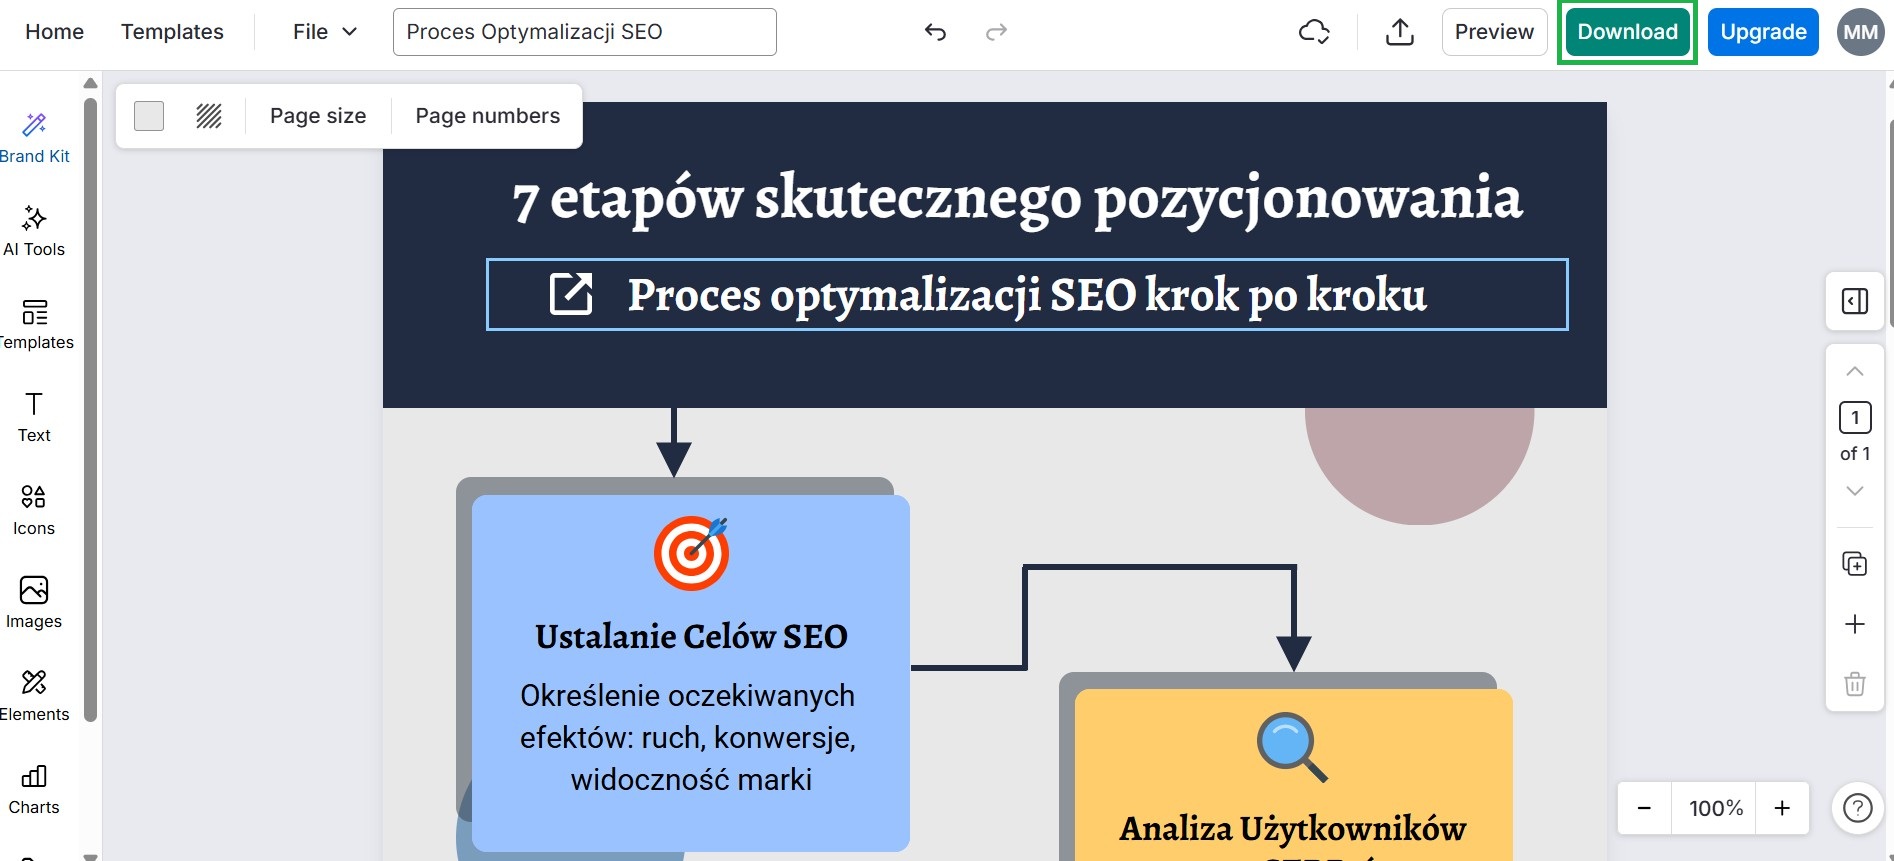Open the Charts panel
1894x861 pixels.
click(x=34, y=789)
